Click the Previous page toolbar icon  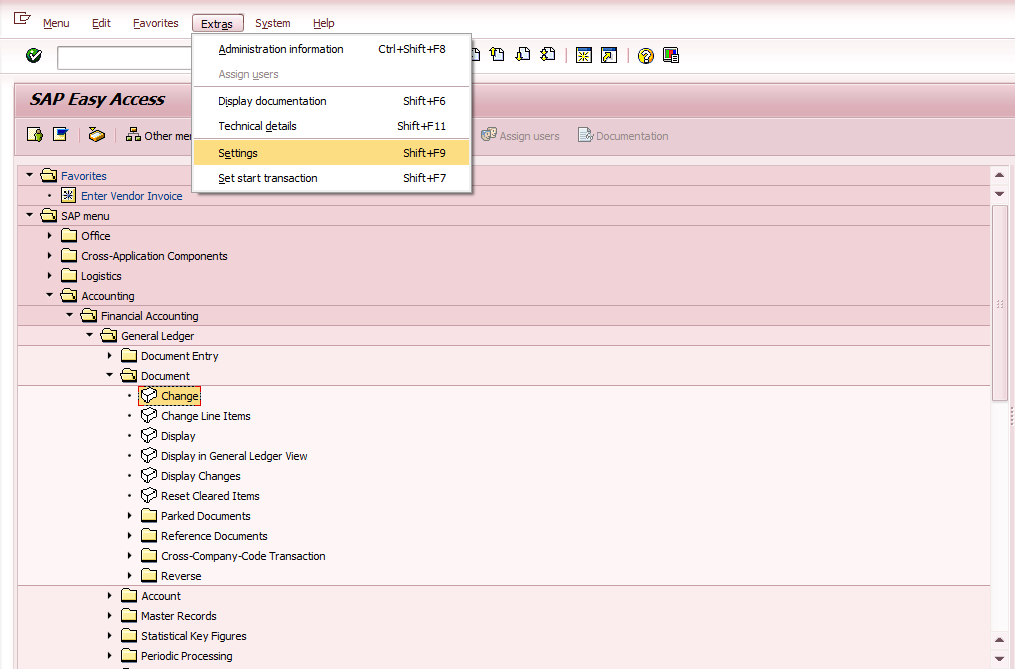497,55
